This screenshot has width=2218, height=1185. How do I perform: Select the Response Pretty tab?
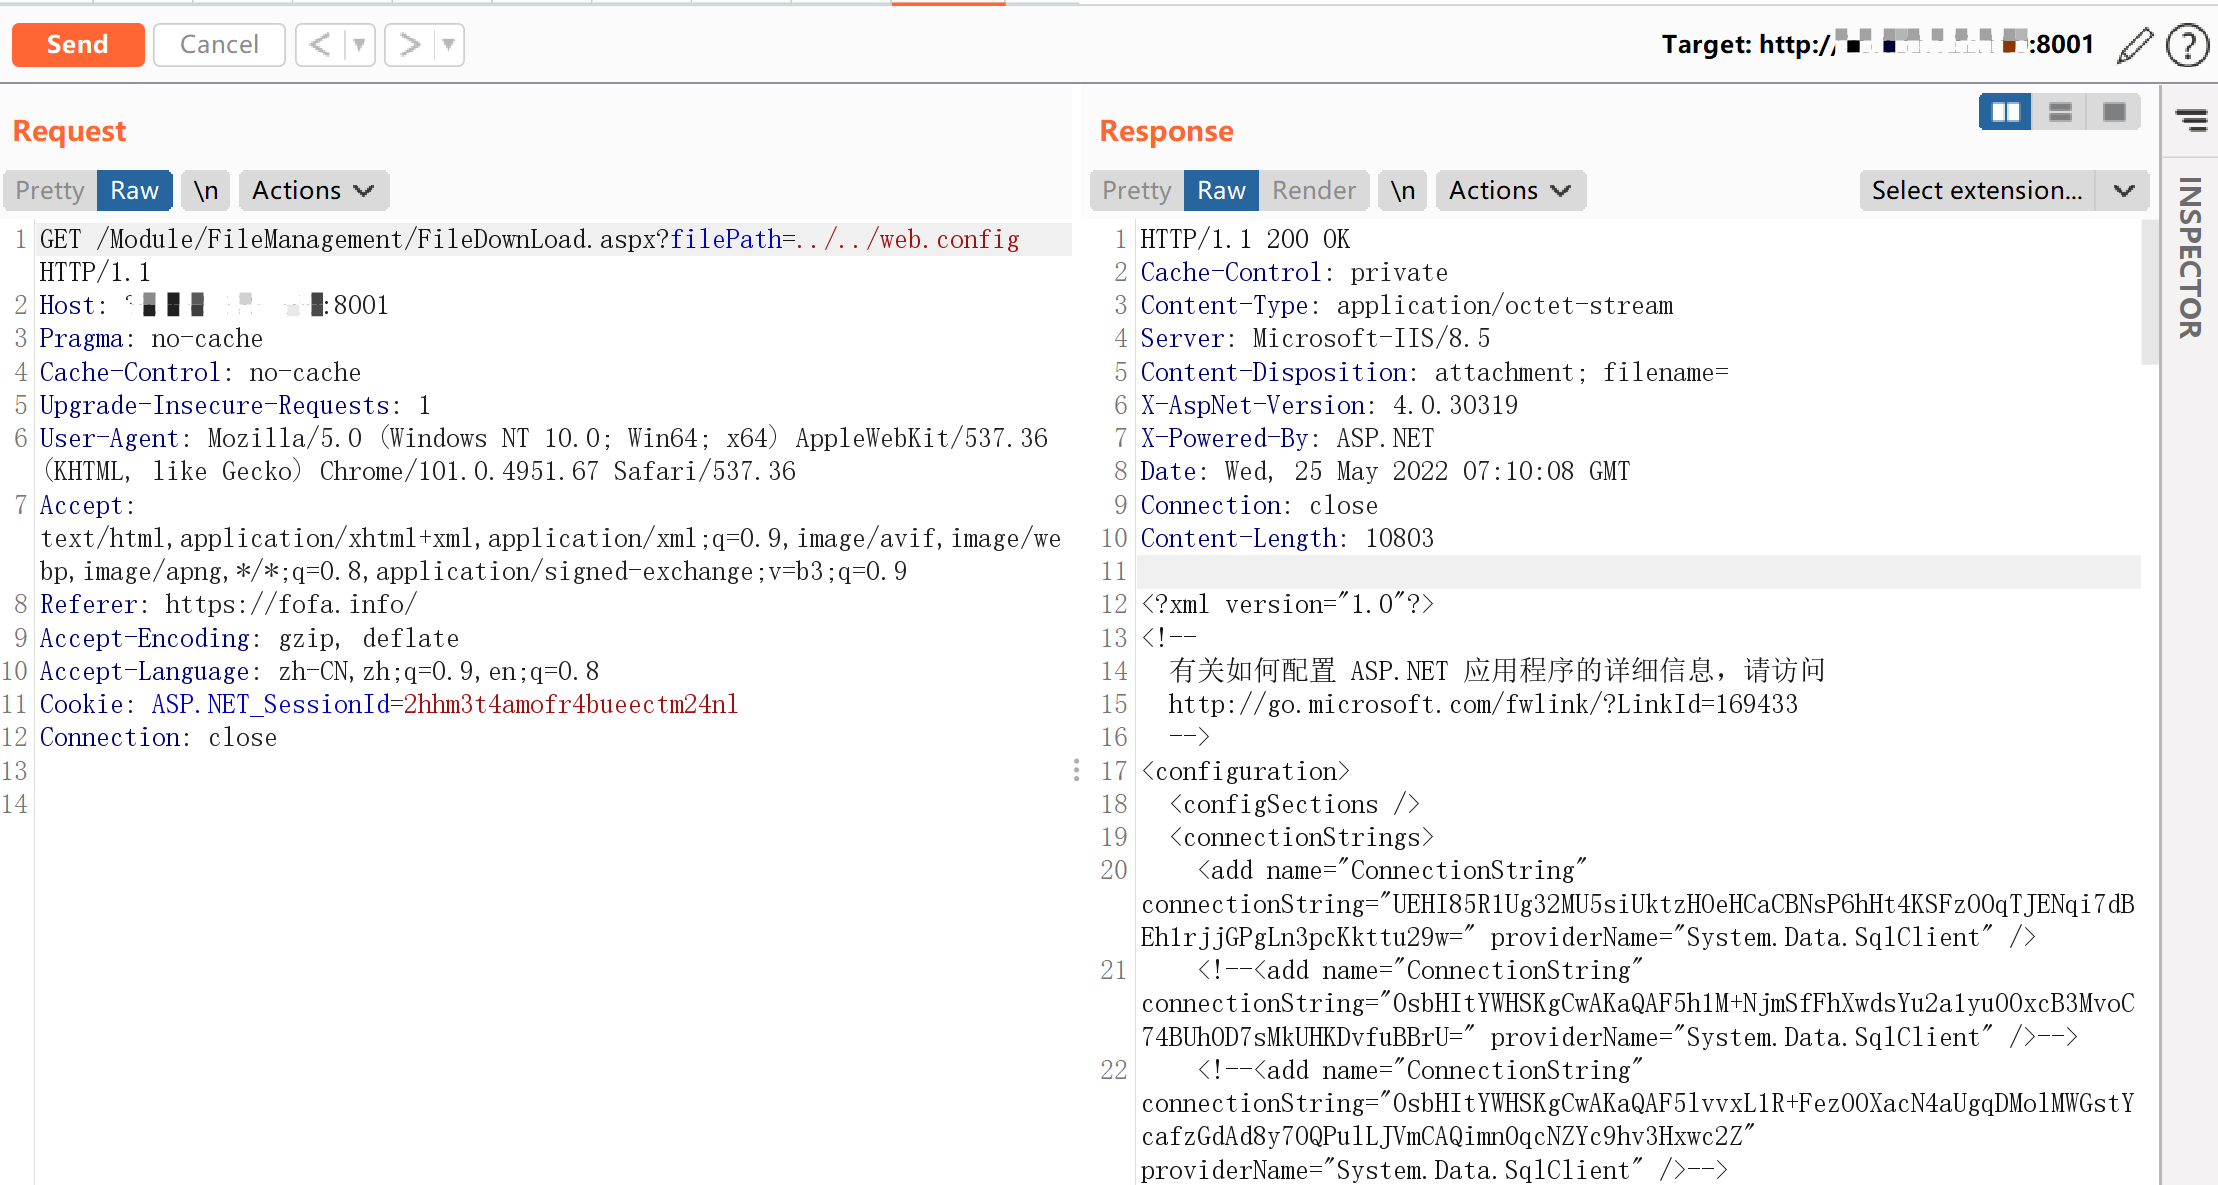[x=1136, y=190]
